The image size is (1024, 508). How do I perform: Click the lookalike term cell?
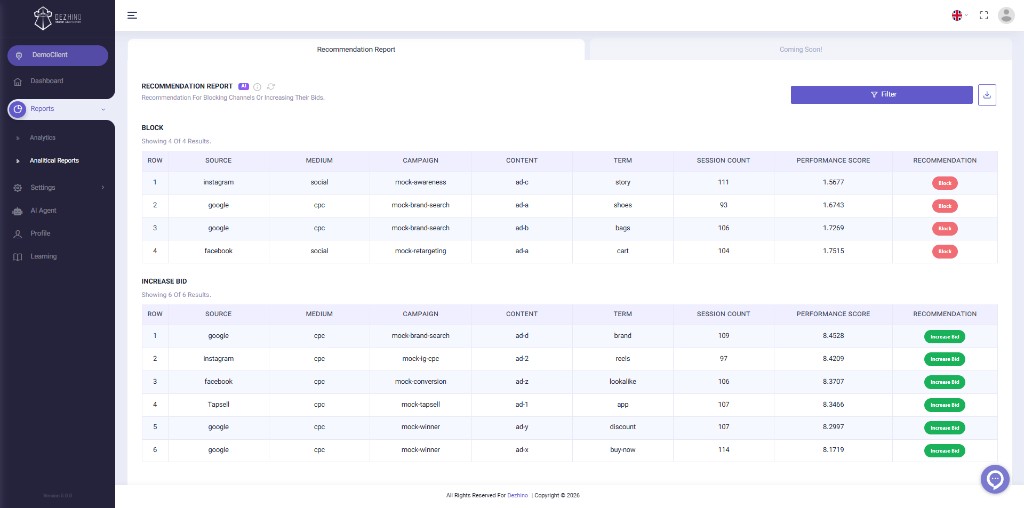pyautogui.click(x=622, y=381)
